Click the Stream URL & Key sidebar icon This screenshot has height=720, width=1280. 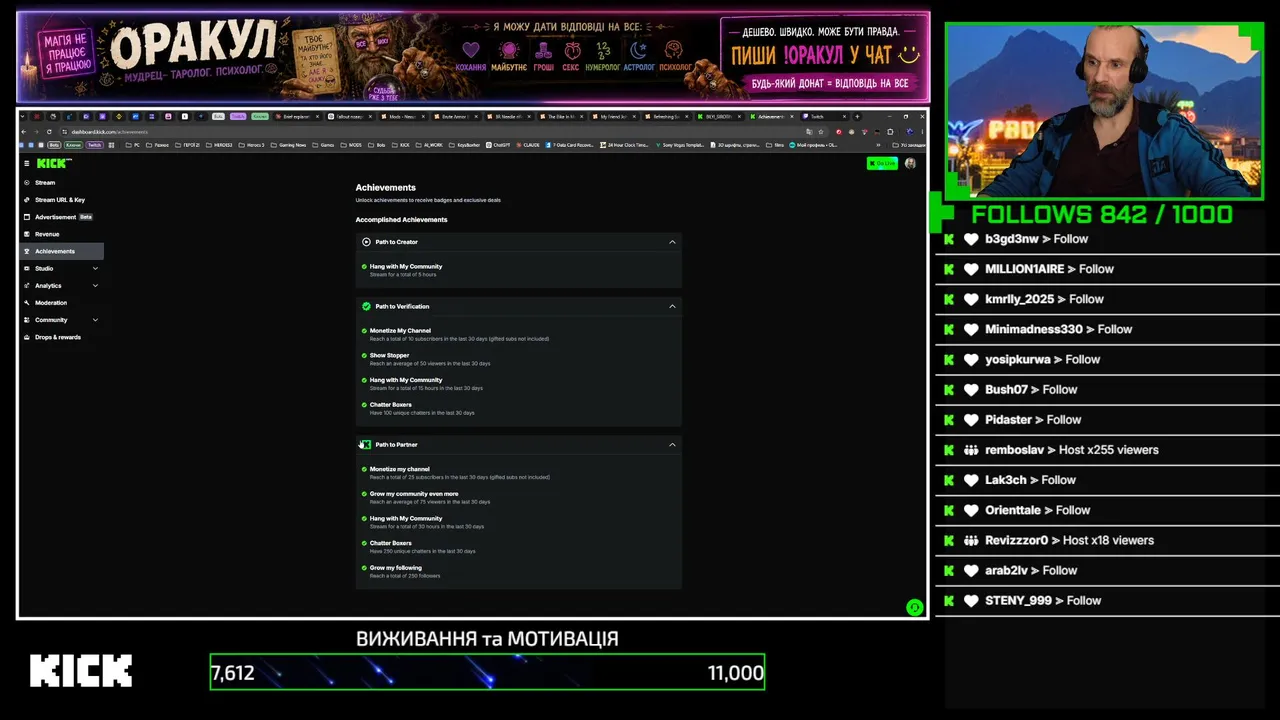point(26,200)
